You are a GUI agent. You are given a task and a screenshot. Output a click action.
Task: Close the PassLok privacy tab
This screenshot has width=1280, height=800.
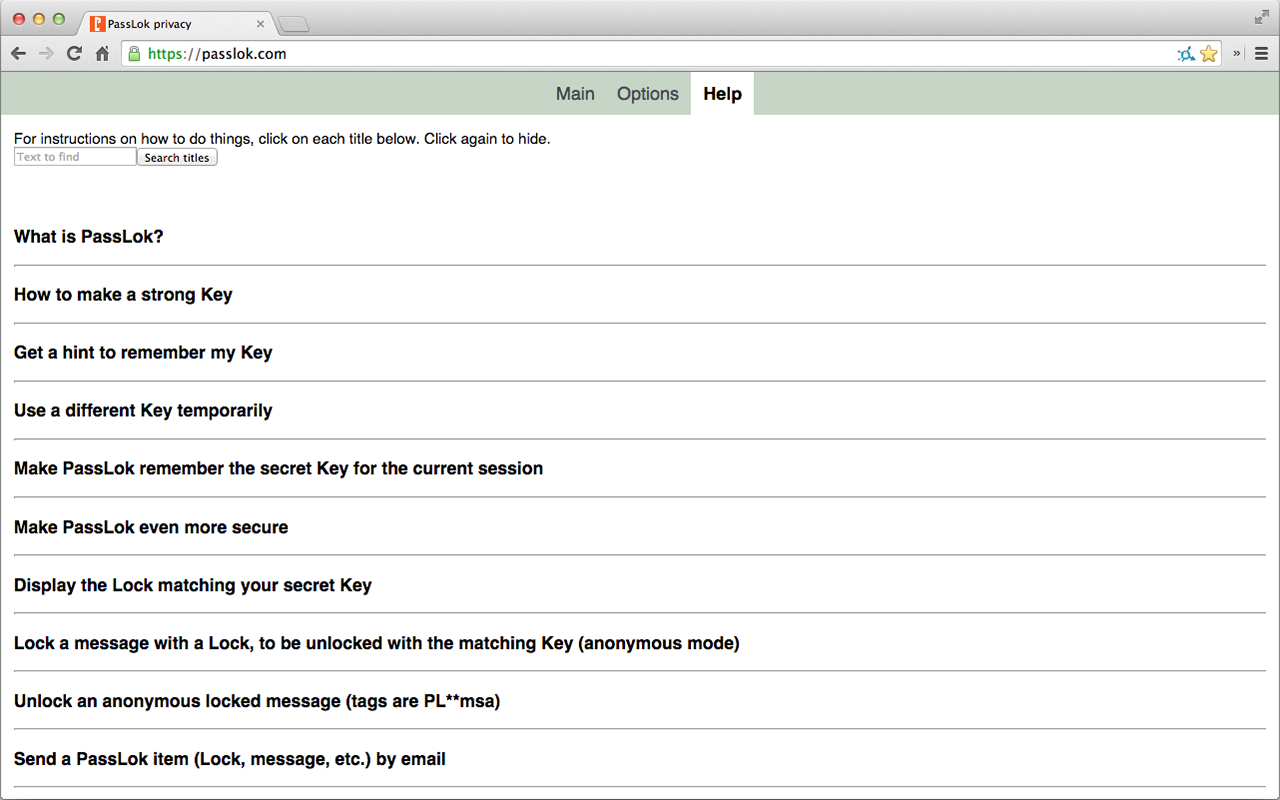pos(260,24)
